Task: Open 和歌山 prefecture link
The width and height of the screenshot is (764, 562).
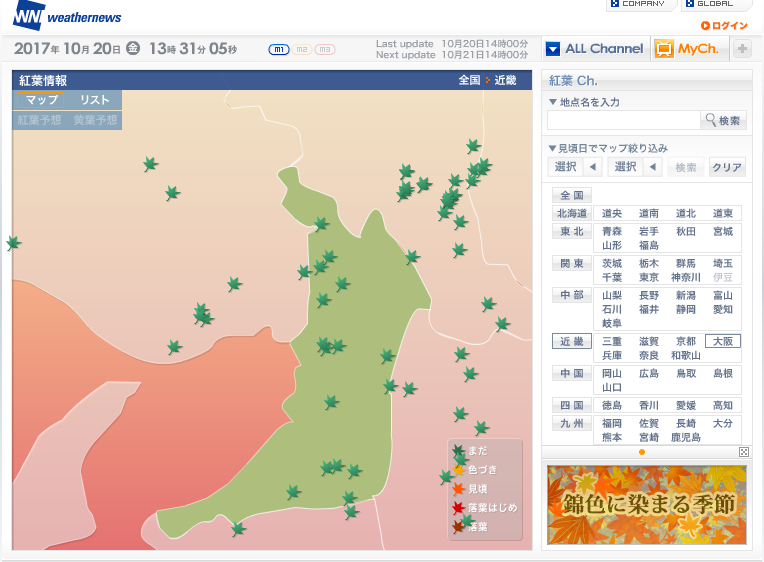Action: coord(686,355)
